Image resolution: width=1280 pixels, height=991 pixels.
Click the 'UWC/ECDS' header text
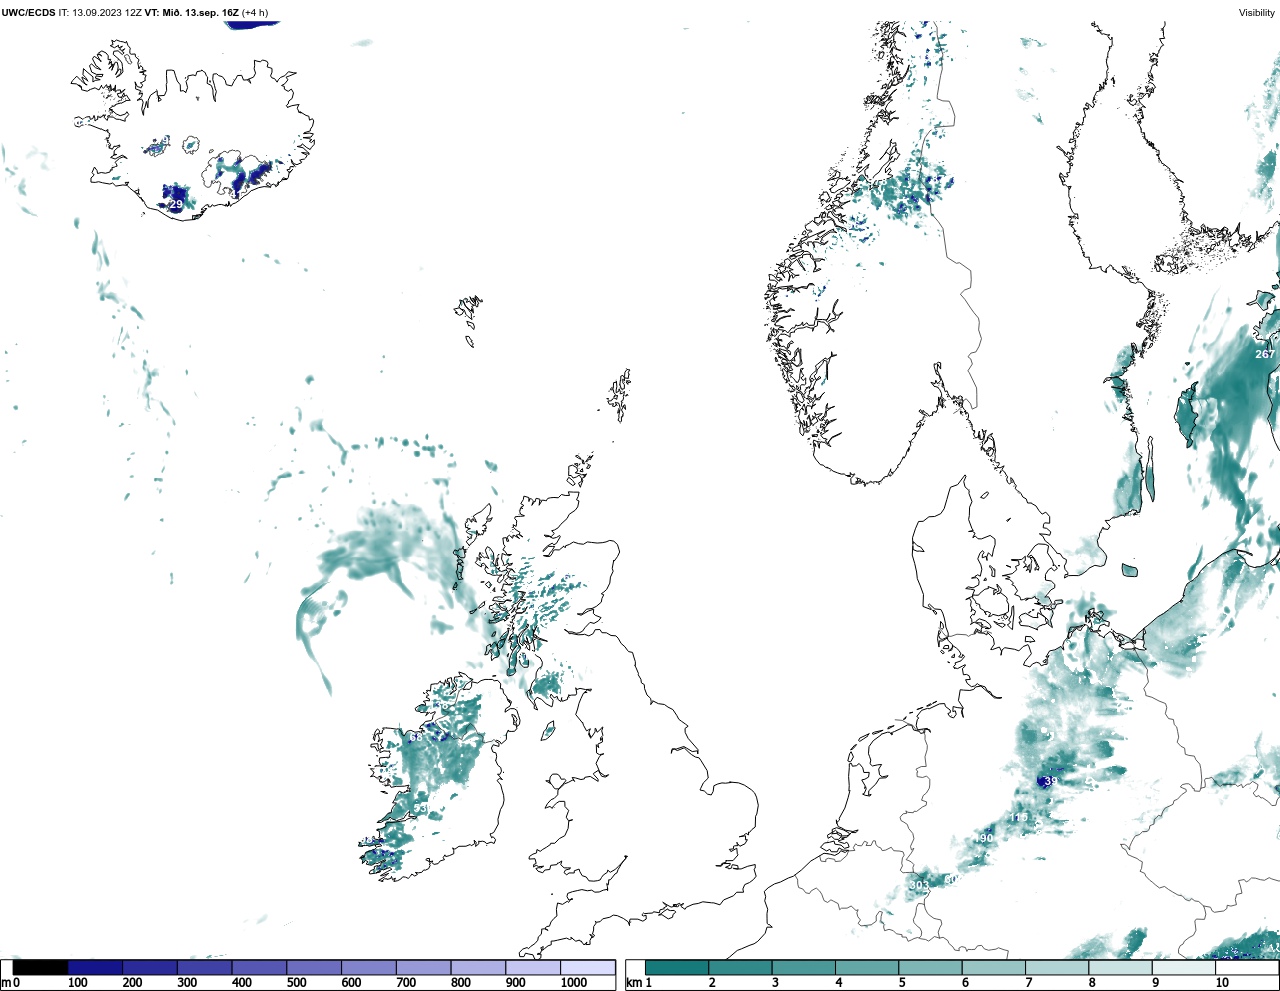click(x=28, y=13)
